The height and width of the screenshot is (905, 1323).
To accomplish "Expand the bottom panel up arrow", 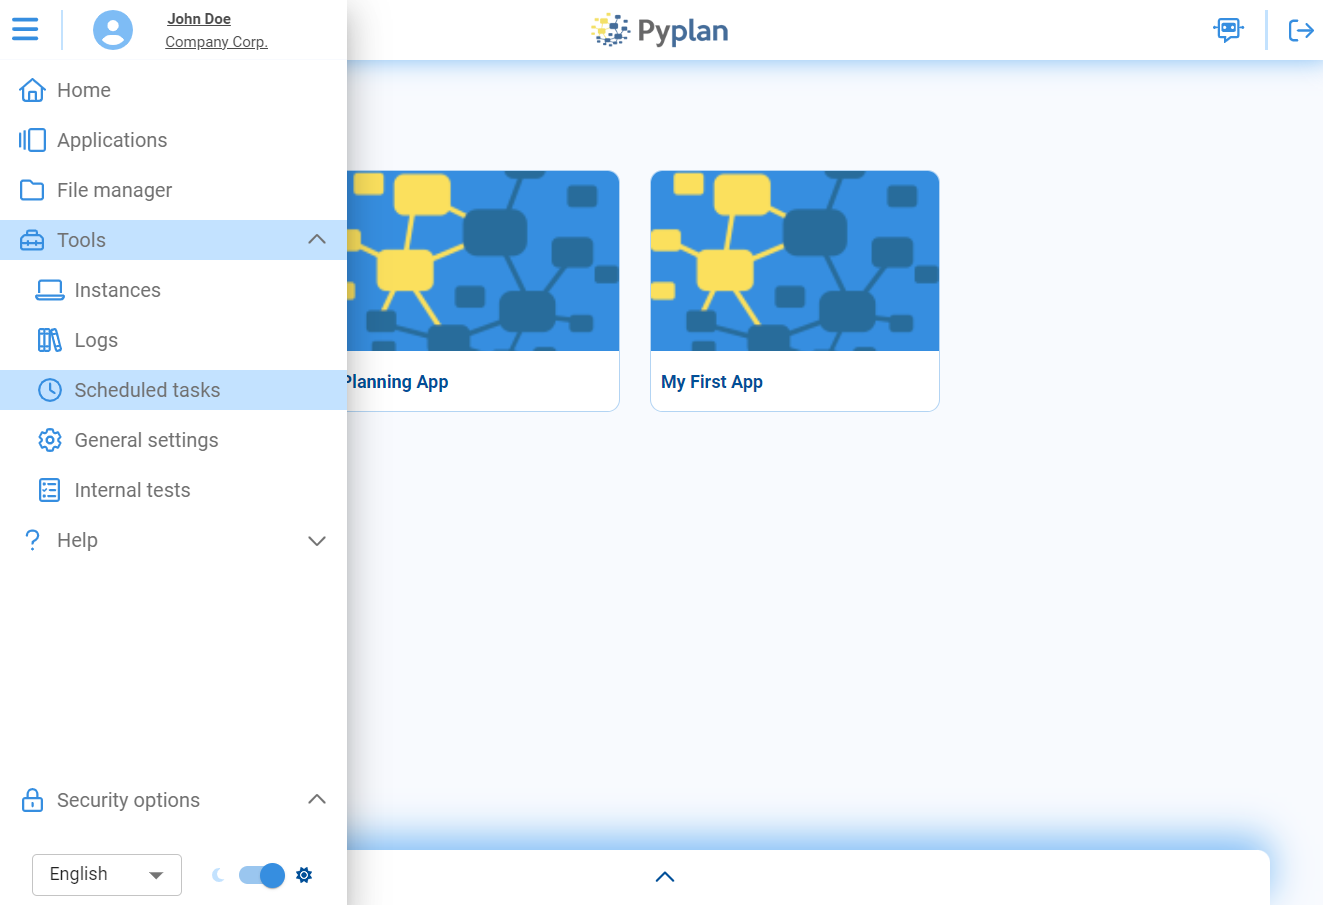I will [x=665, y=877].
